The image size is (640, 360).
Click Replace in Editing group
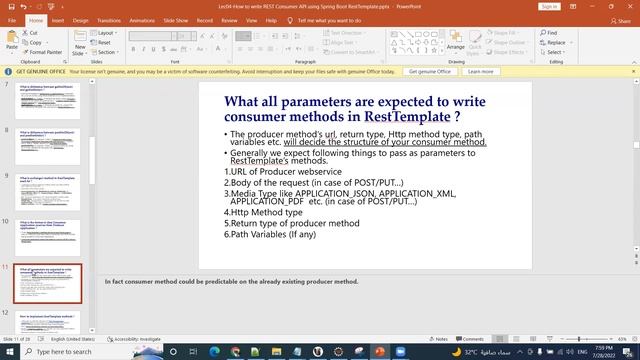[556, 42]
